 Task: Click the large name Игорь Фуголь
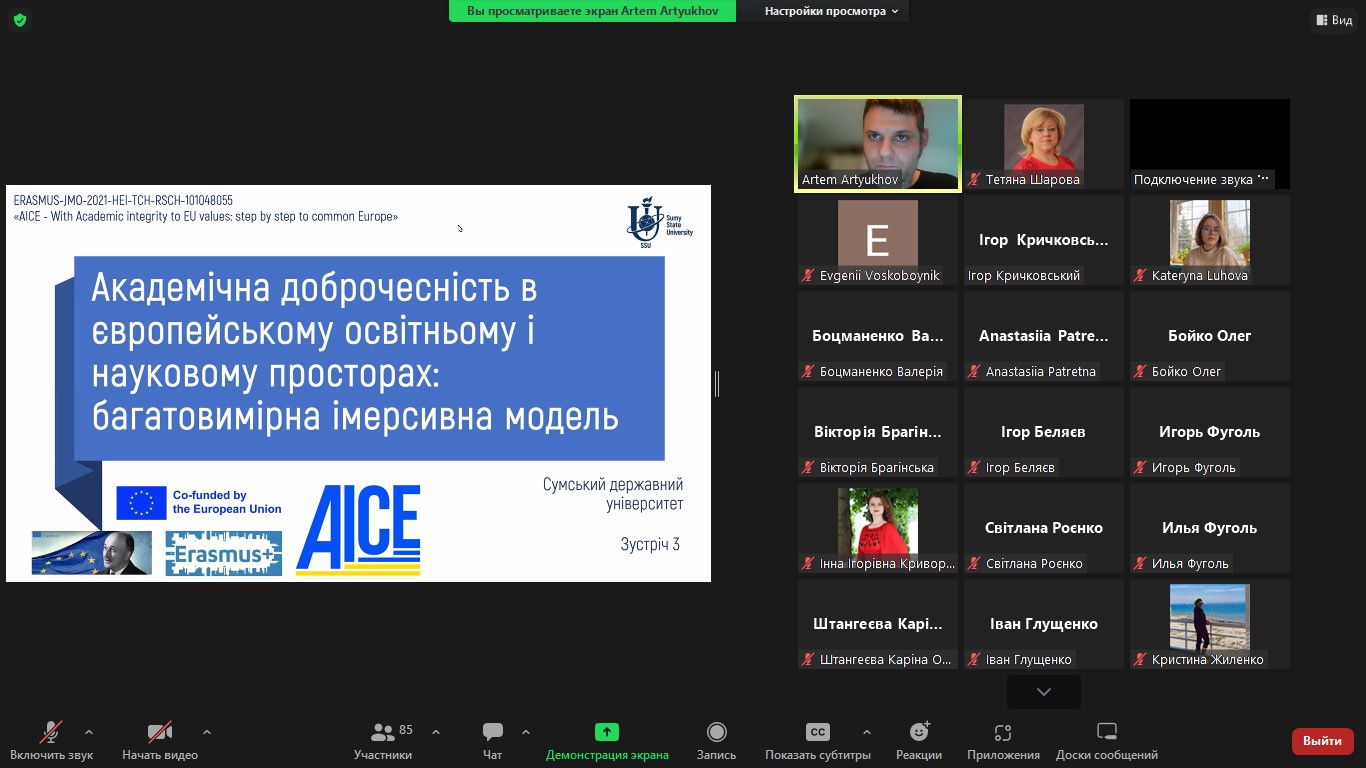click(1210, 432)
